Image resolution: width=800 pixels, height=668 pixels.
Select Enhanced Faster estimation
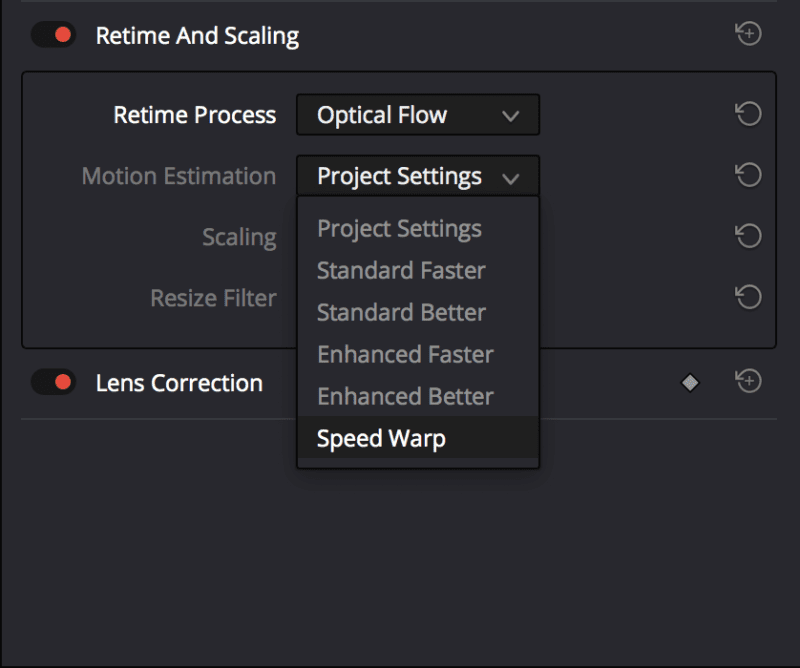(405, 354)
